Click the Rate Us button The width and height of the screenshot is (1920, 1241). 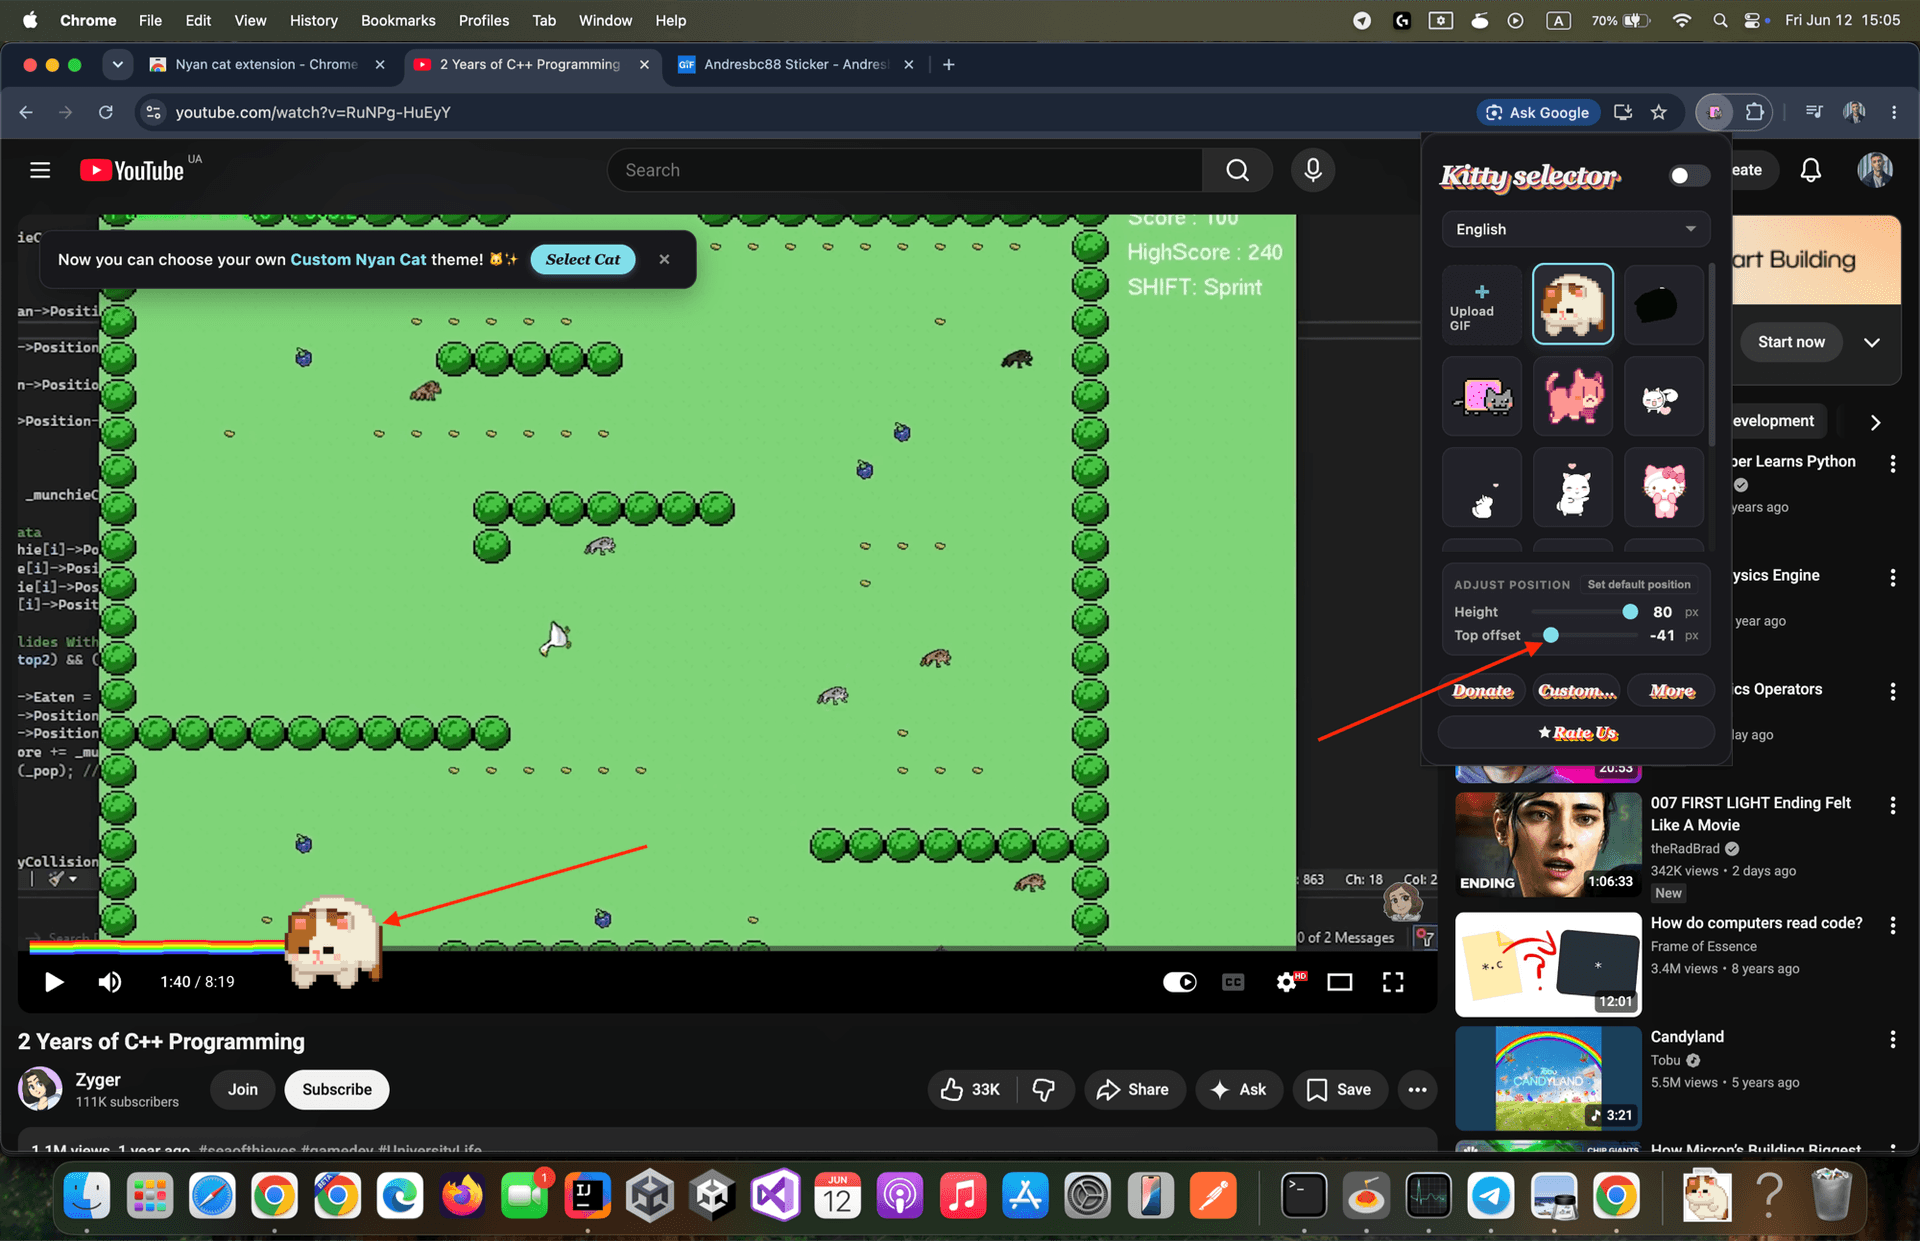pyautogui.click(x=1577, y=733)
